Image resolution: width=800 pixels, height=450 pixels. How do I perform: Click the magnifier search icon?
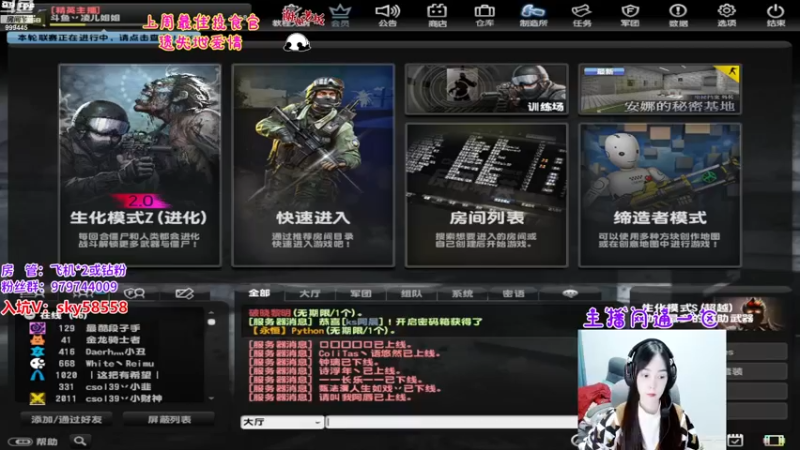[80, 441]
